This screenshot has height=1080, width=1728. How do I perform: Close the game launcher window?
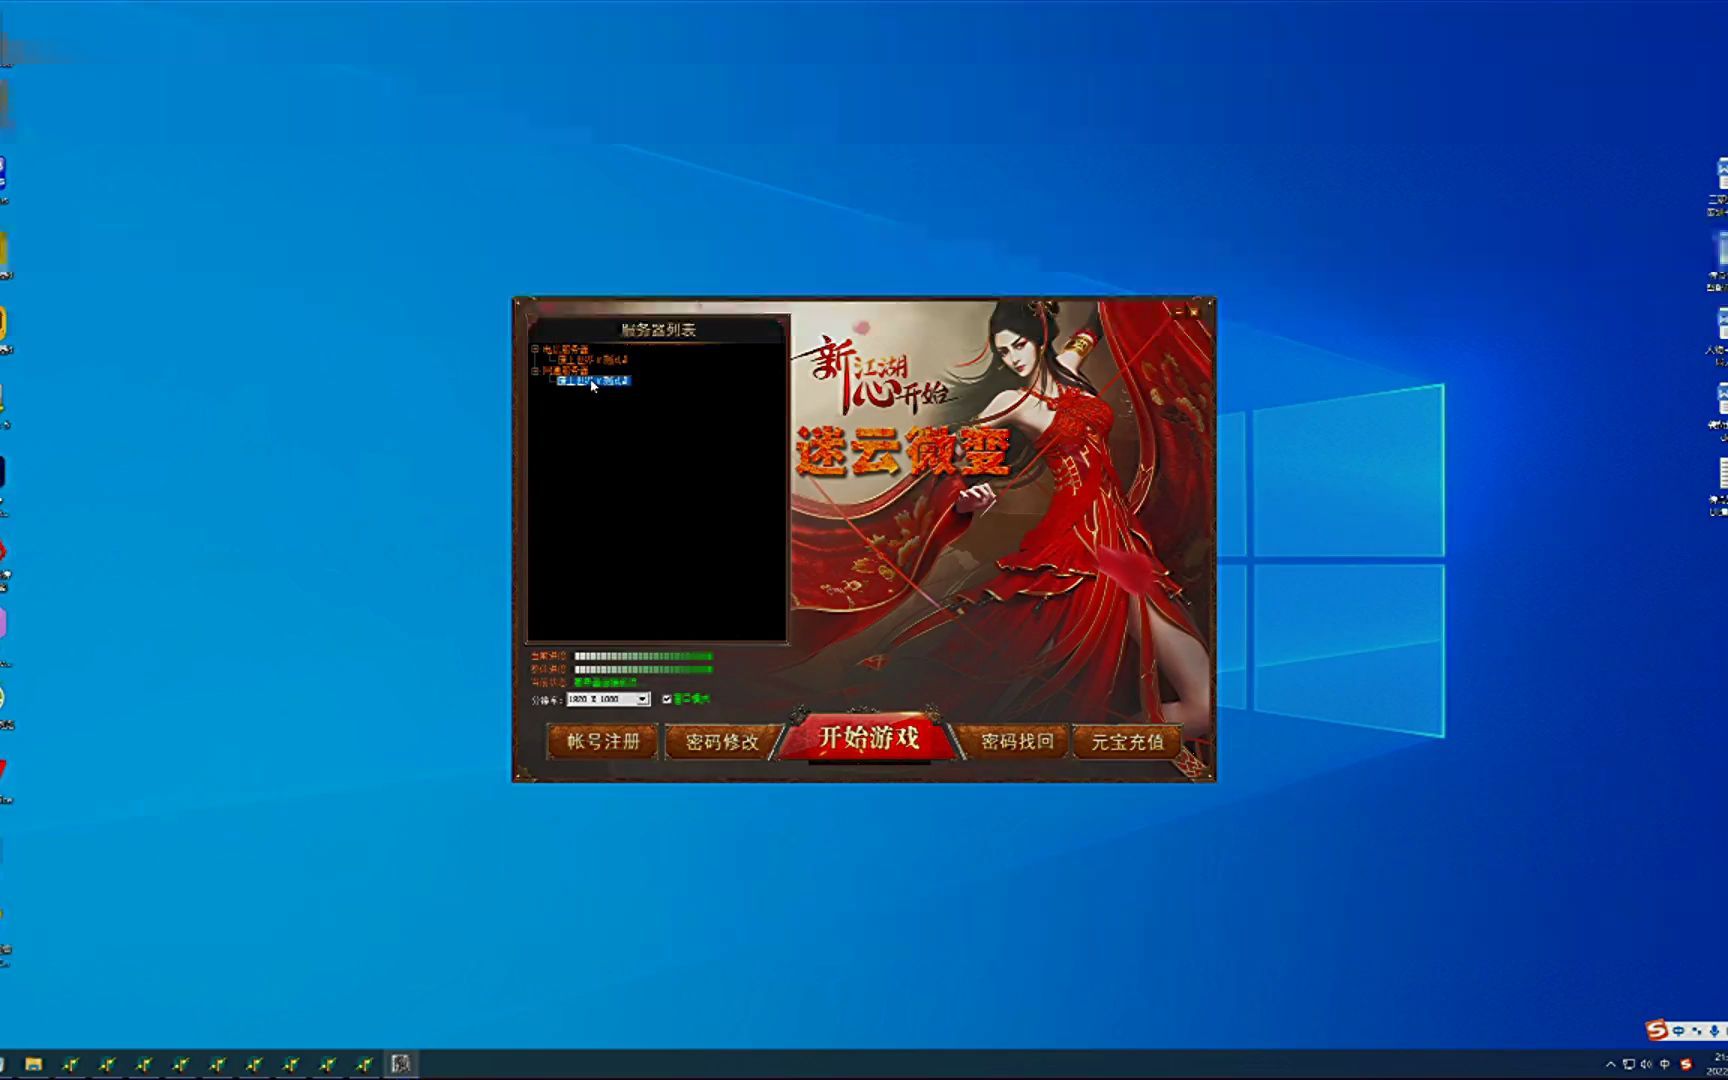coord(1194,312)
